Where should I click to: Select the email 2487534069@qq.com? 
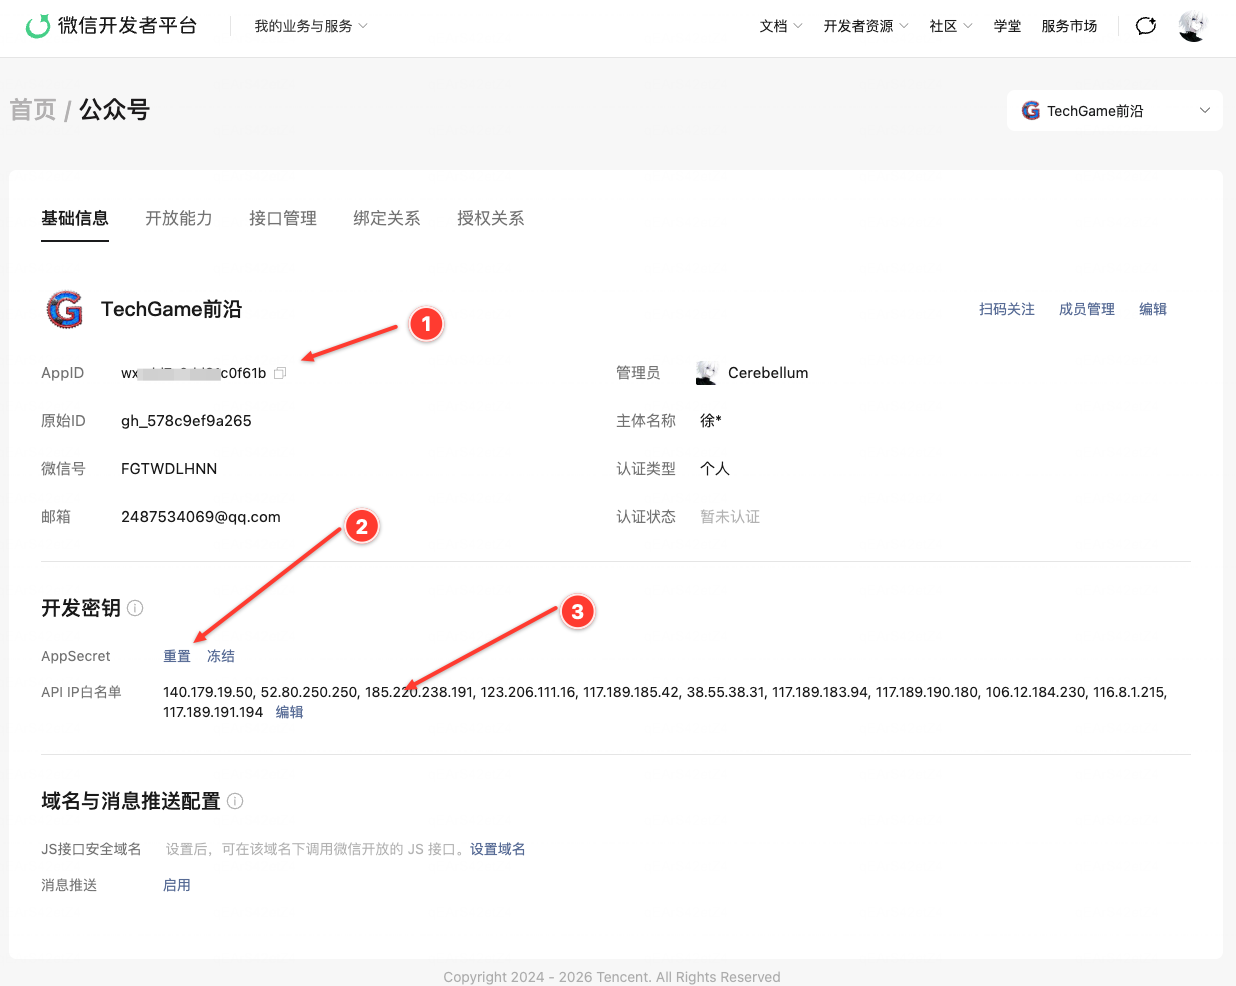[201, 517]
